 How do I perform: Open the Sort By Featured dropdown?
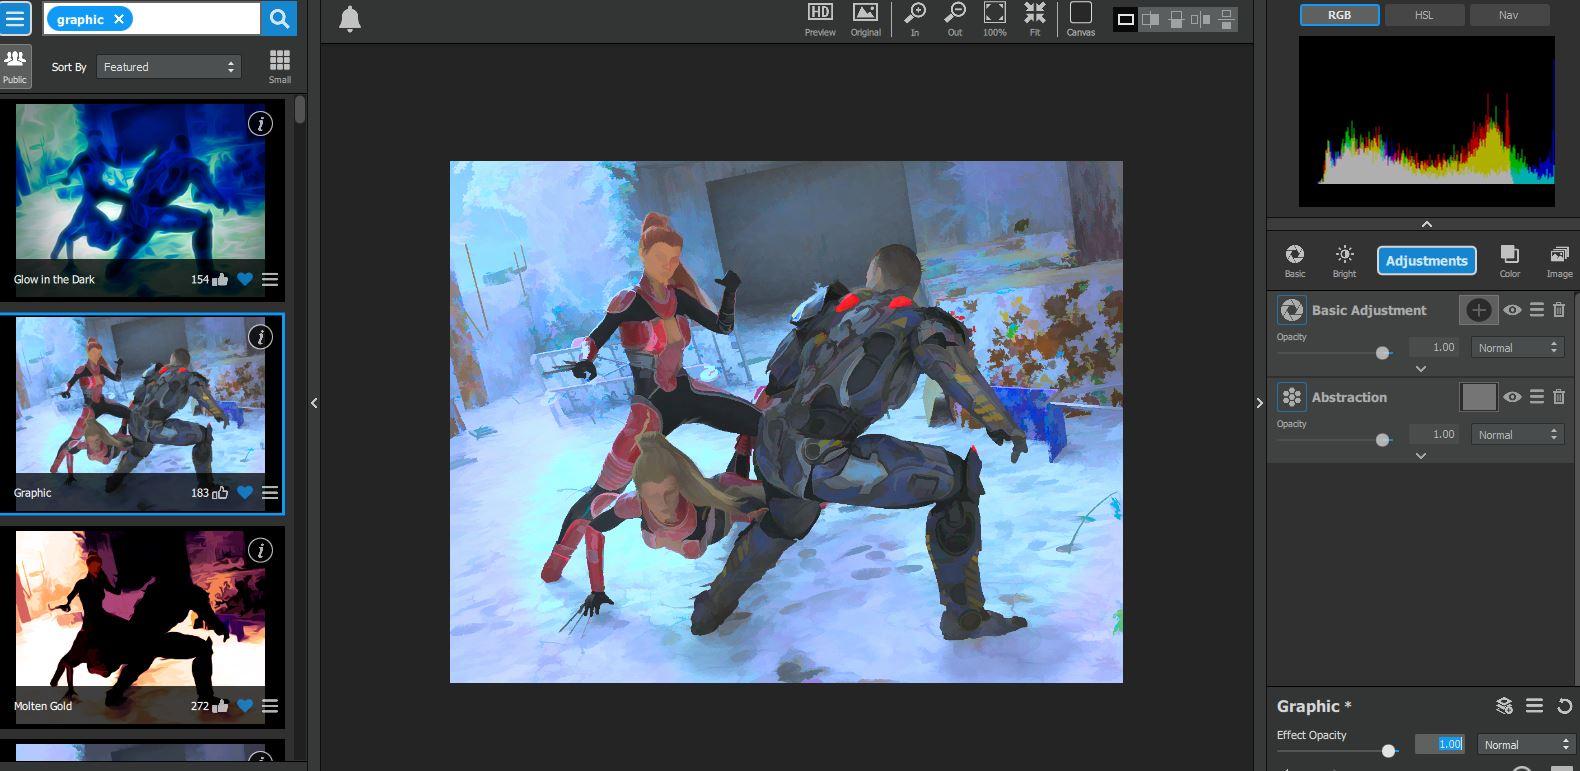click(169, 67)
